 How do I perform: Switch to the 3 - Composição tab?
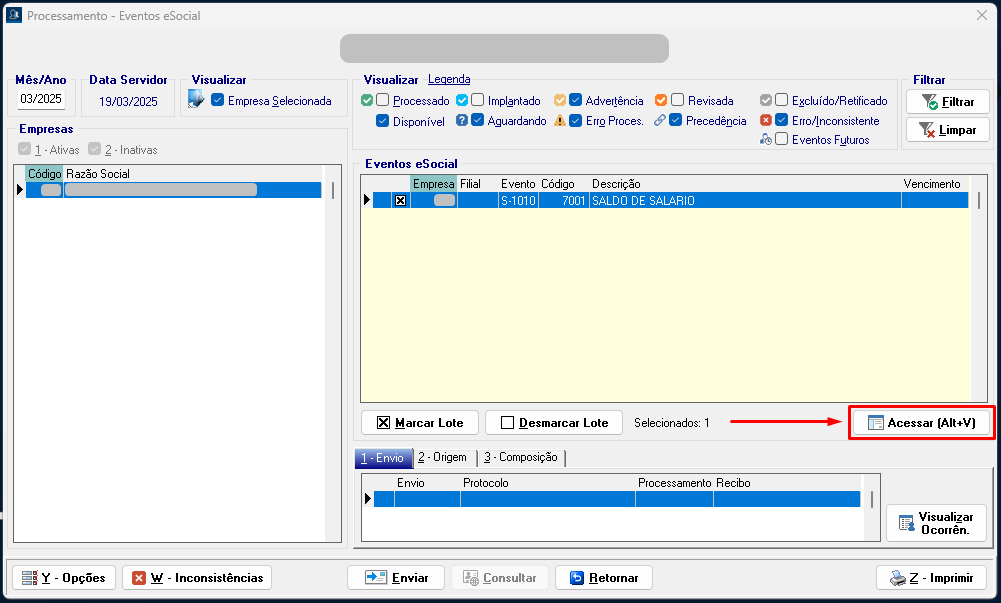[x=520, y=457]
